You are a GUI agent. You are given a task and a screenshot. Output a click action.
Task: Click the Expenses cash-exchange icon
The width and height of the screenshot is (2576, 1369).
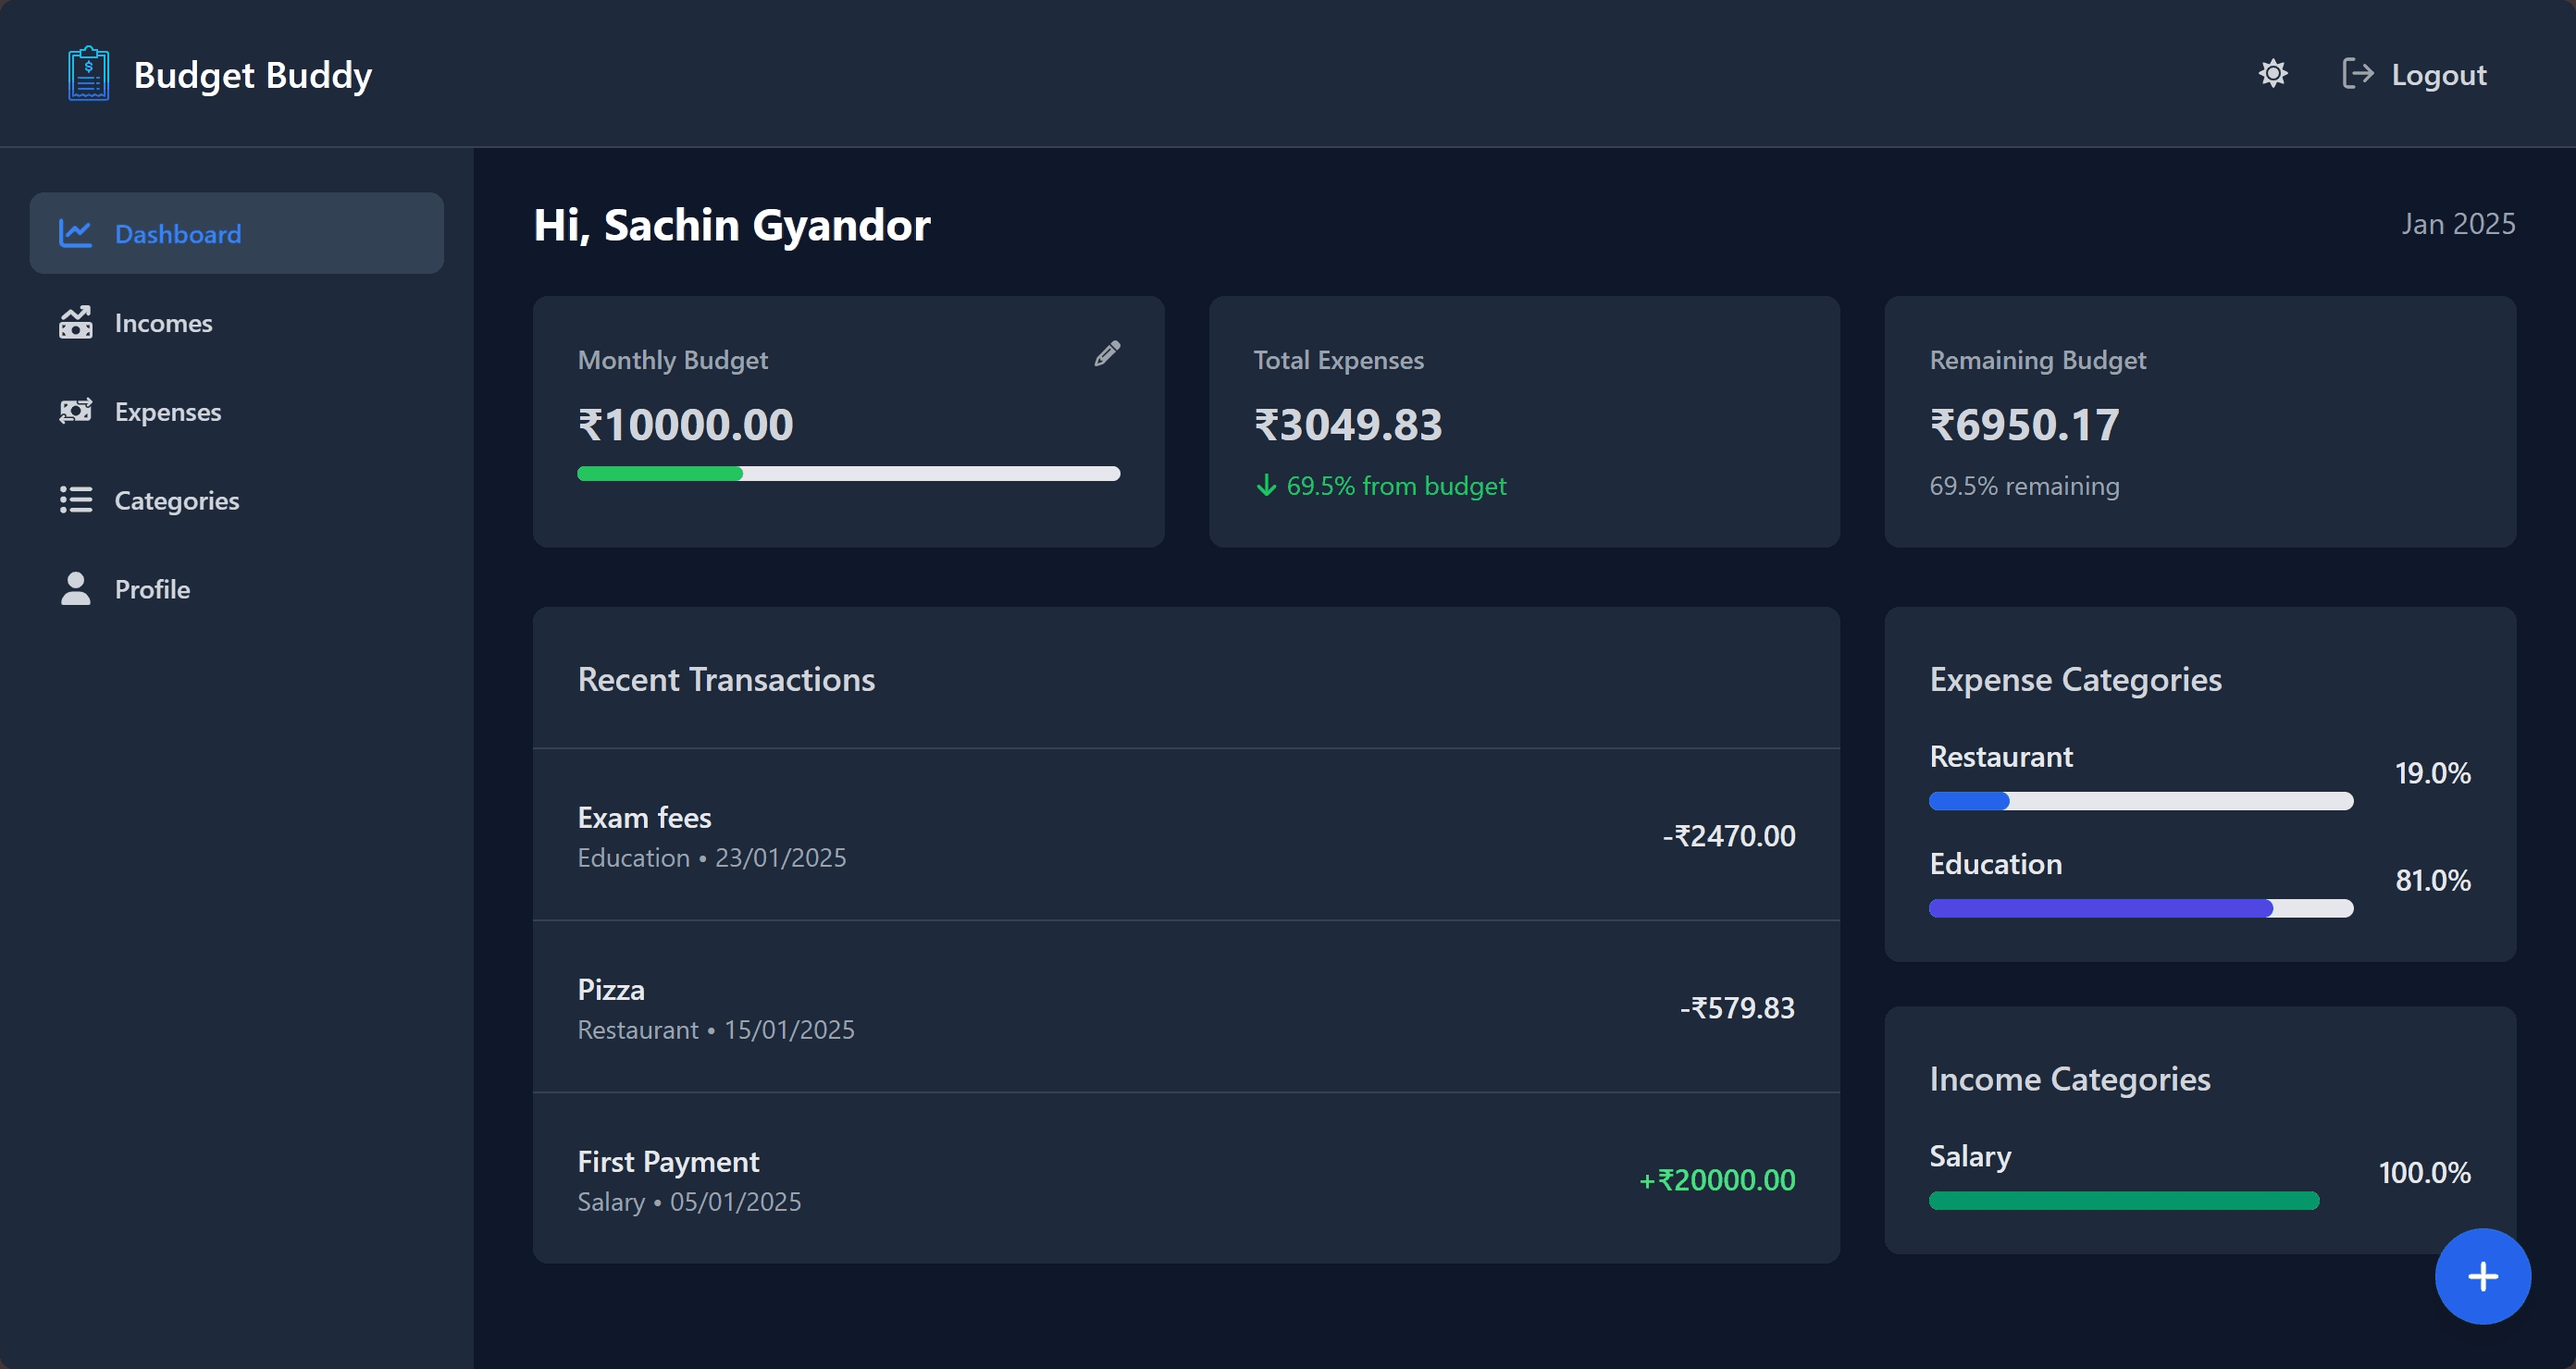(76, 411)
